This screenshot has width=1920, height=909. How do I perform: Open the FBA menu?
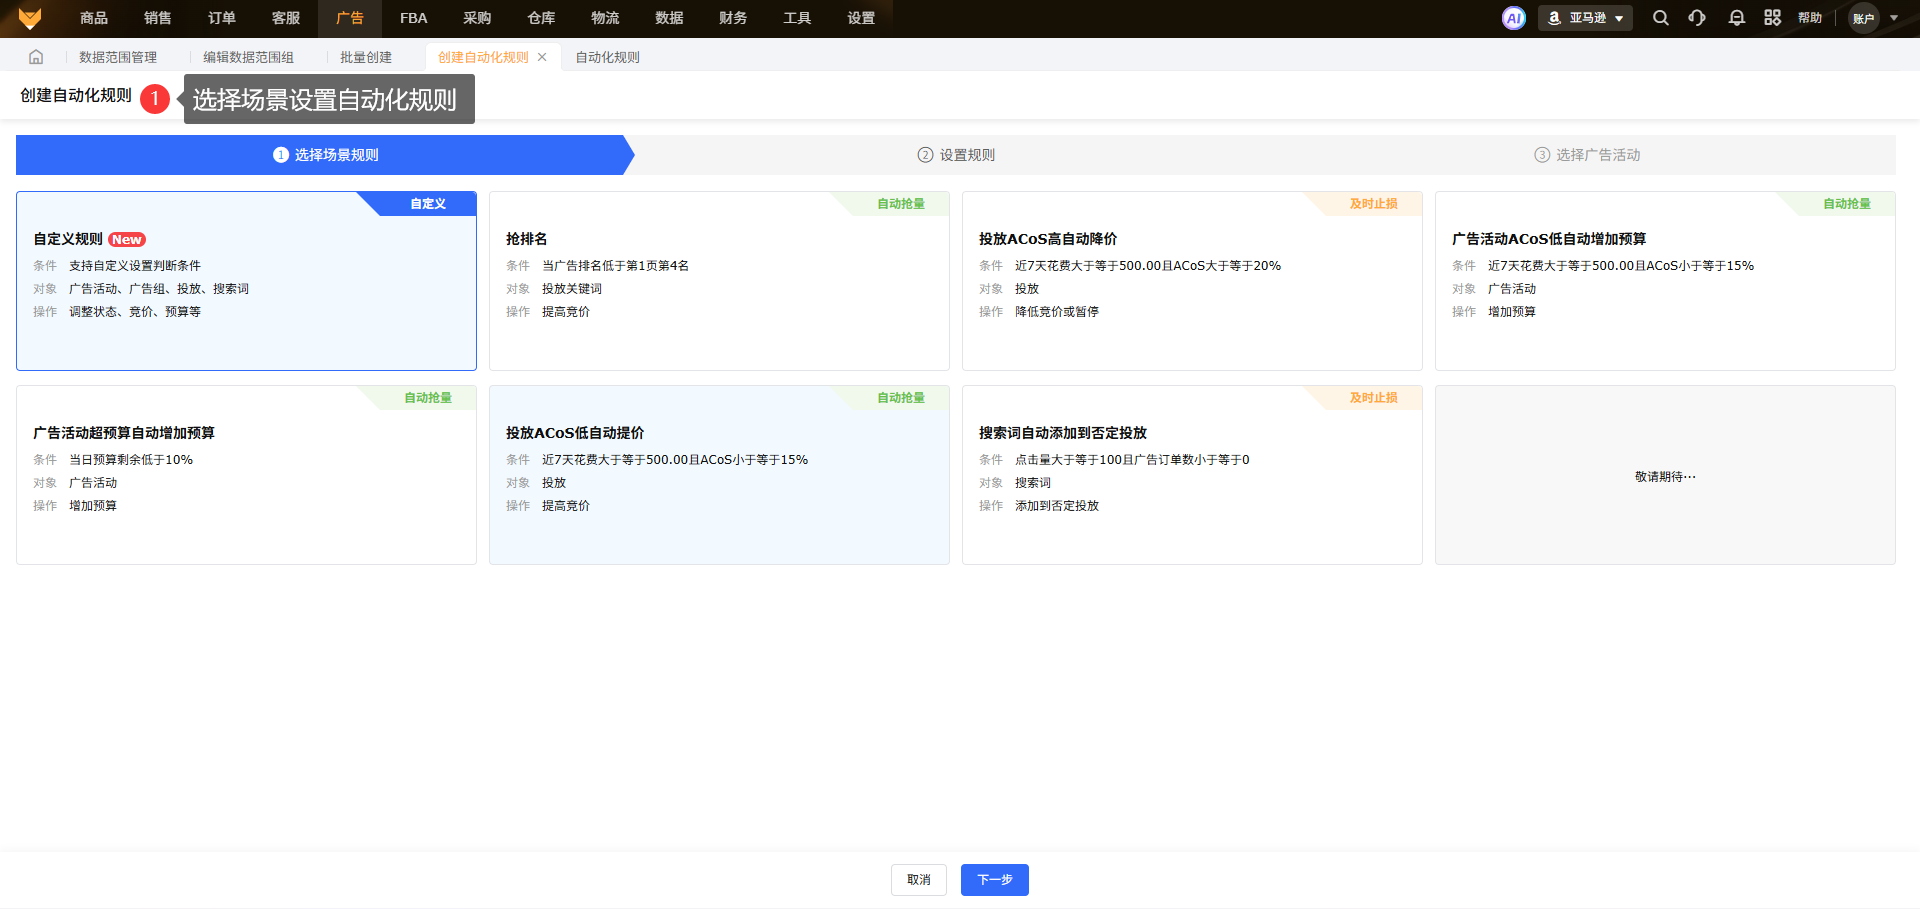[413, 18]
